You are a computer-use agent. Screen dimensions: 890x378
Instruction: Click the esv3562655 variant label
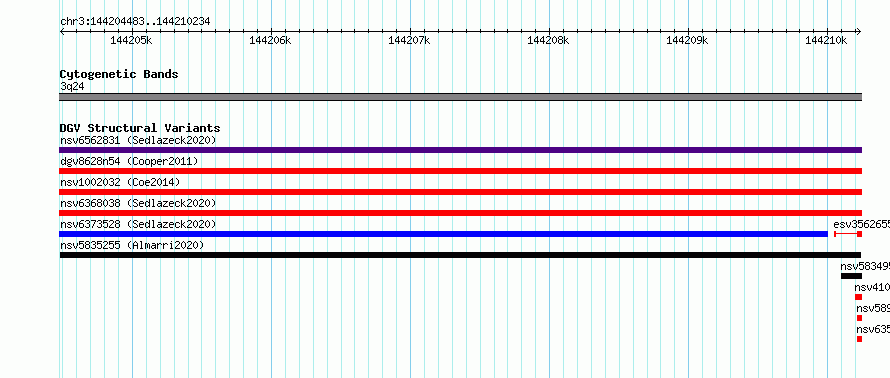point(862,224)
